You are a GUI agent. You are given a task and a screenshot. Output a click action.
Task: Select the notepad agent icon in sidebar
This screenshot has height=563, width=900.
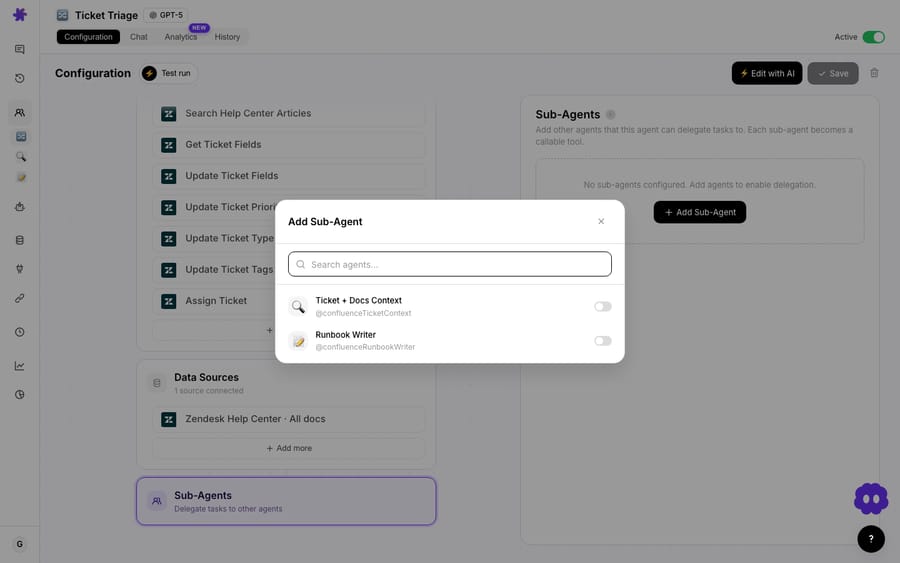pos(21,177)
